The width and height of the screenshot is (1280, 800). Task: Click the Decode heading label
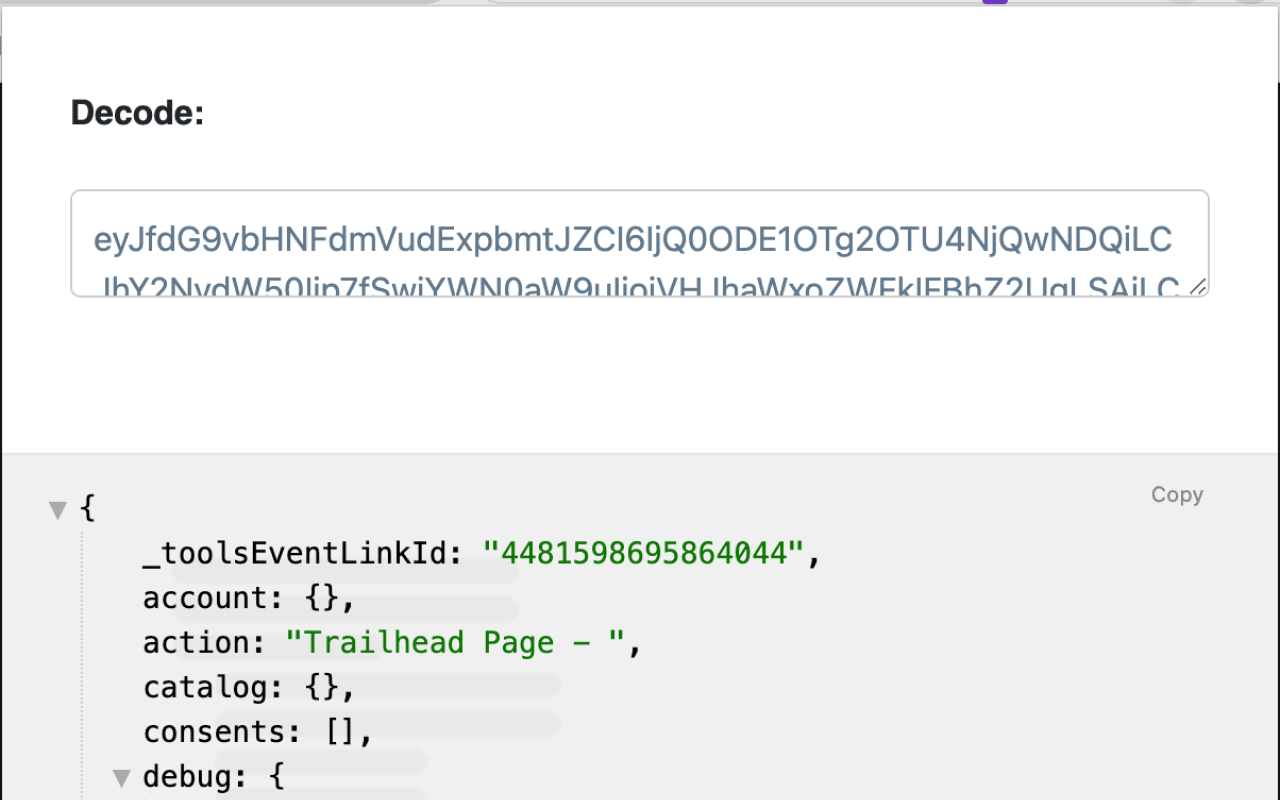coord(137,113)
